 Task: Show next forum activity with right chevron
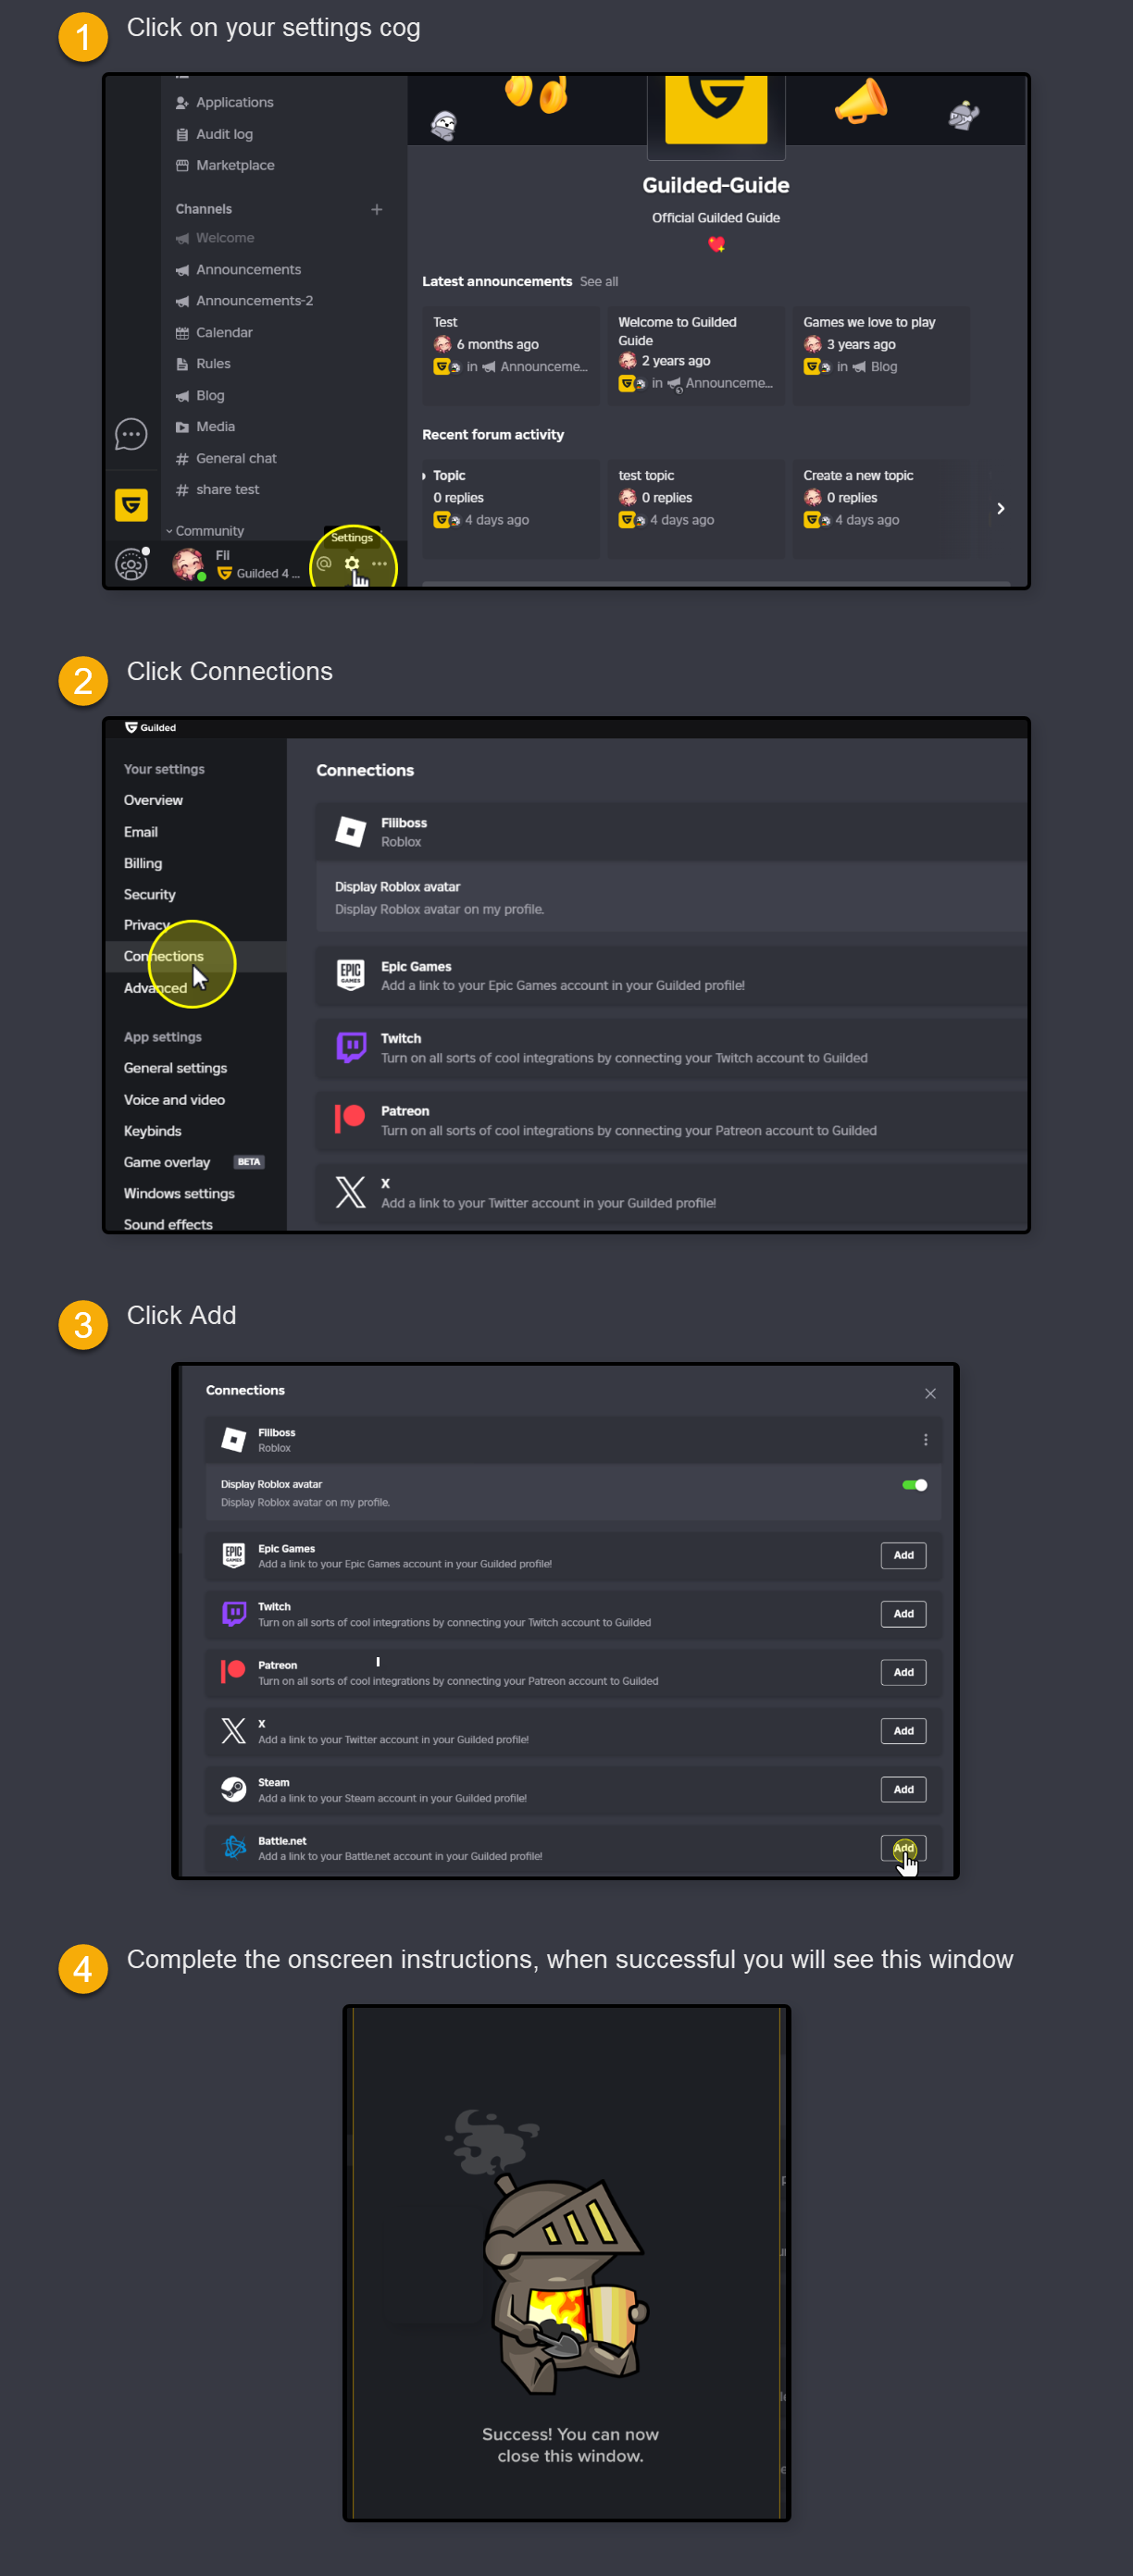(x=1000, y=509)
